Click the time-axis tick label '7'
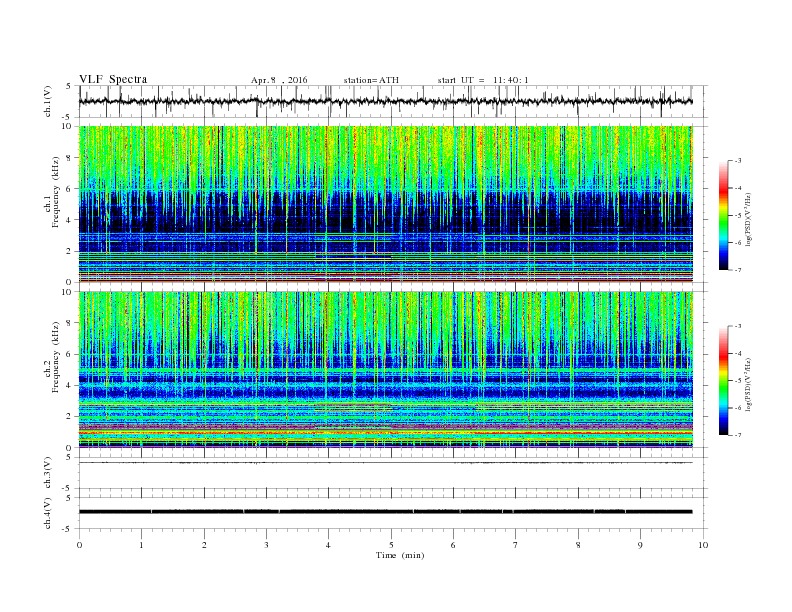This screenshot has width=792, height=612. (516, 545)
